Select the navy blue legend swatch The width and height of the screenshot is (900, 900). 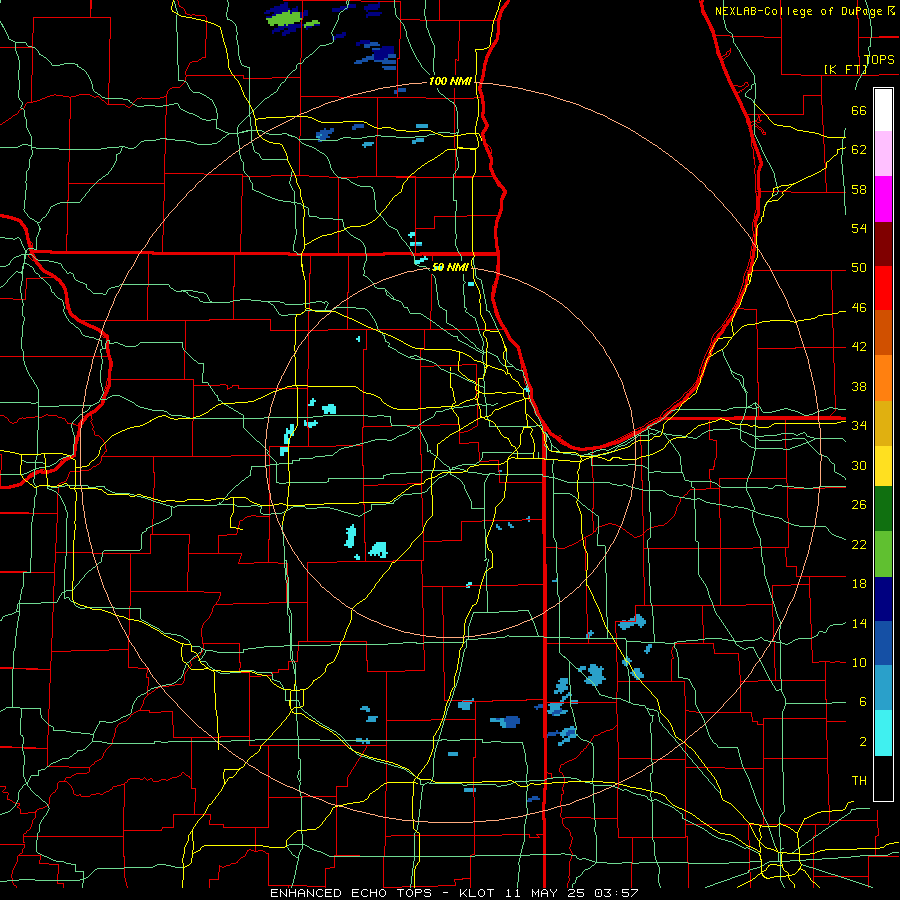coord(883,599)
